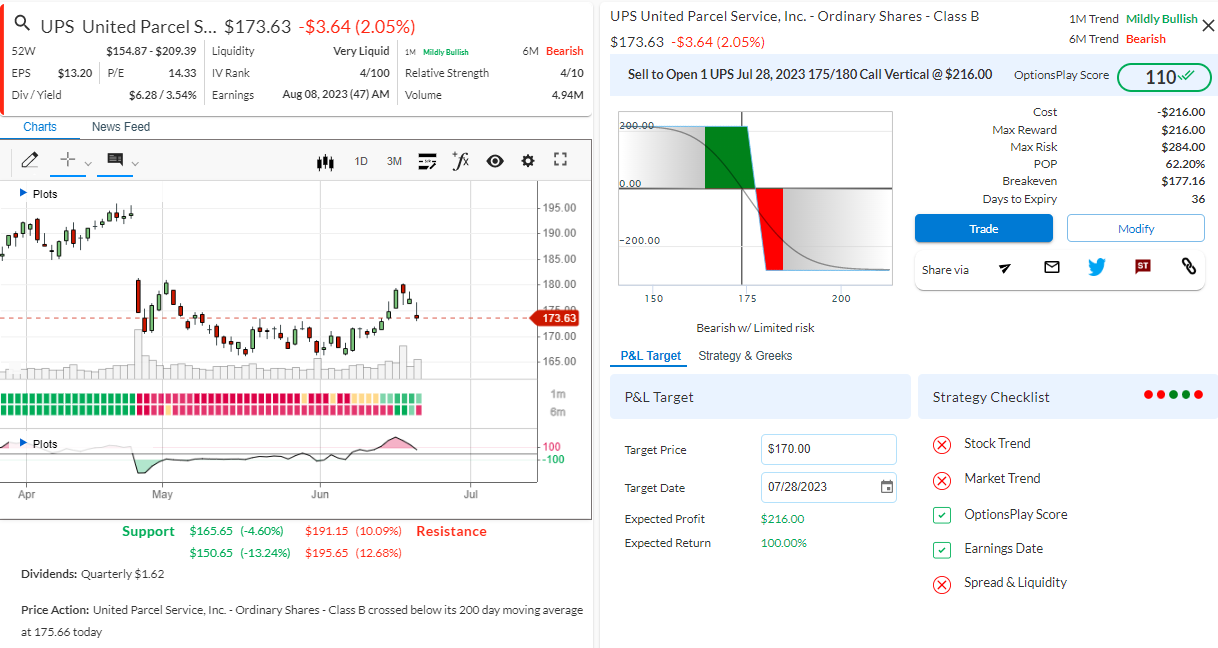Click the OptionsPlay Score checklist checkmark
This screenshot has width=1218, height=648.
coord(941,515)
